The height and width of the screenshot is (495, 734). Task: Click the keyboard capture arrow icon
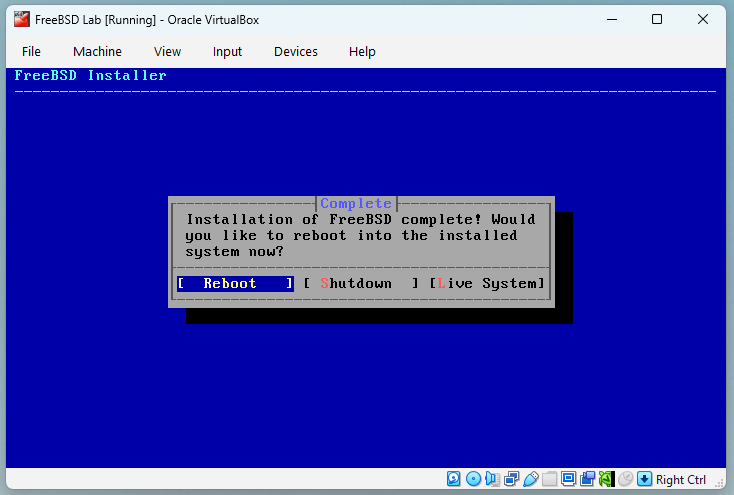point(645,479)
